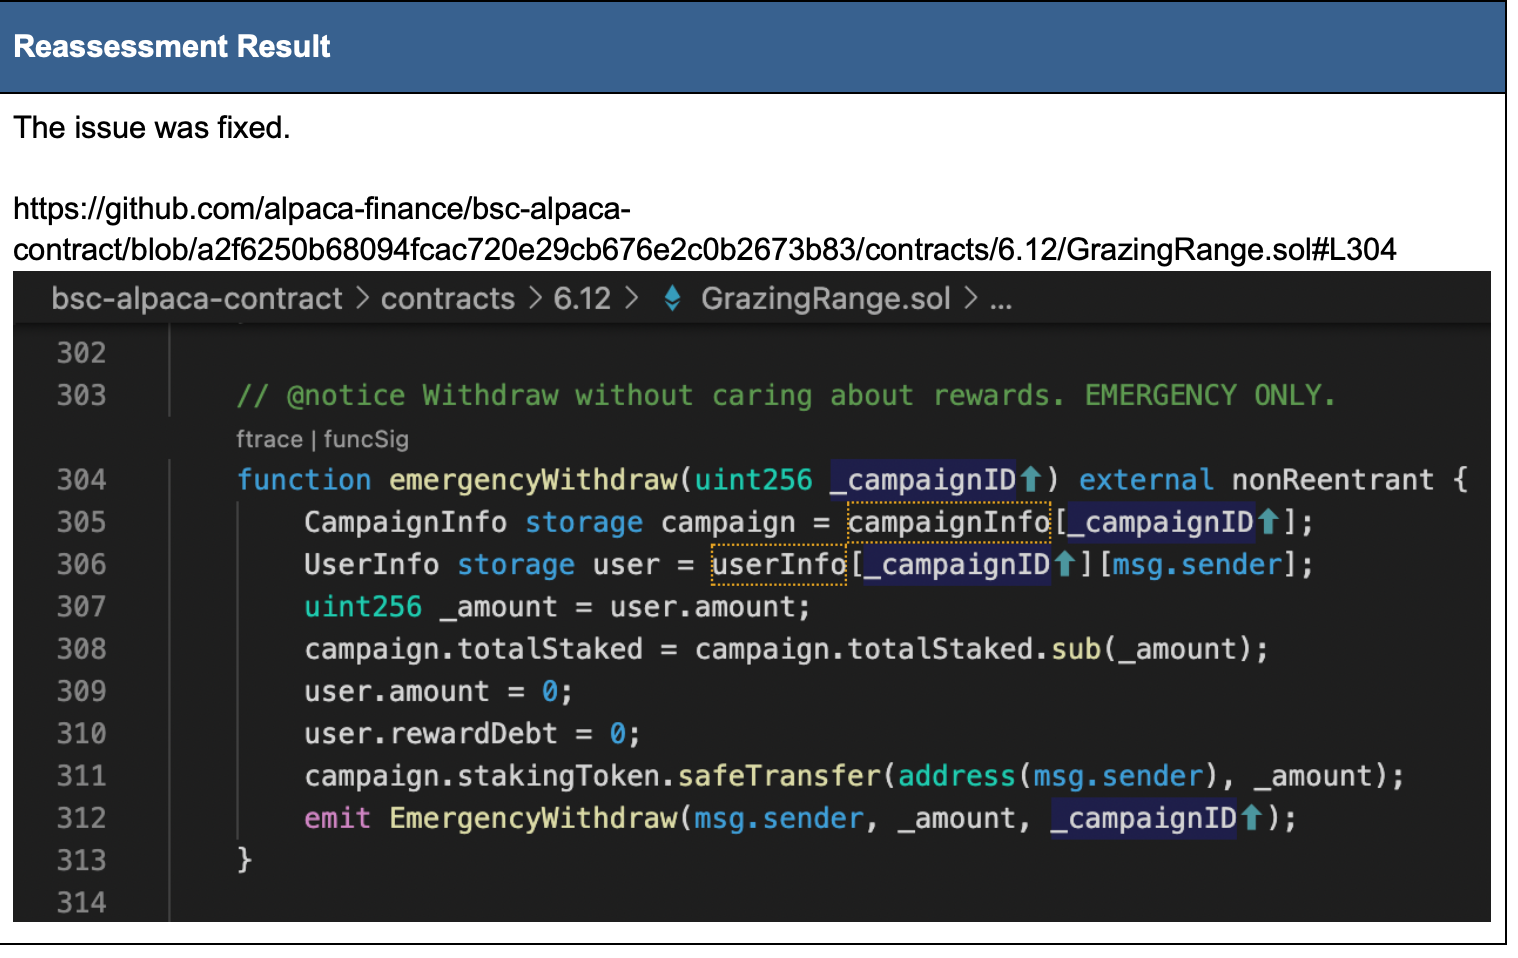Click the funcSig code lens link

[366, 439]
